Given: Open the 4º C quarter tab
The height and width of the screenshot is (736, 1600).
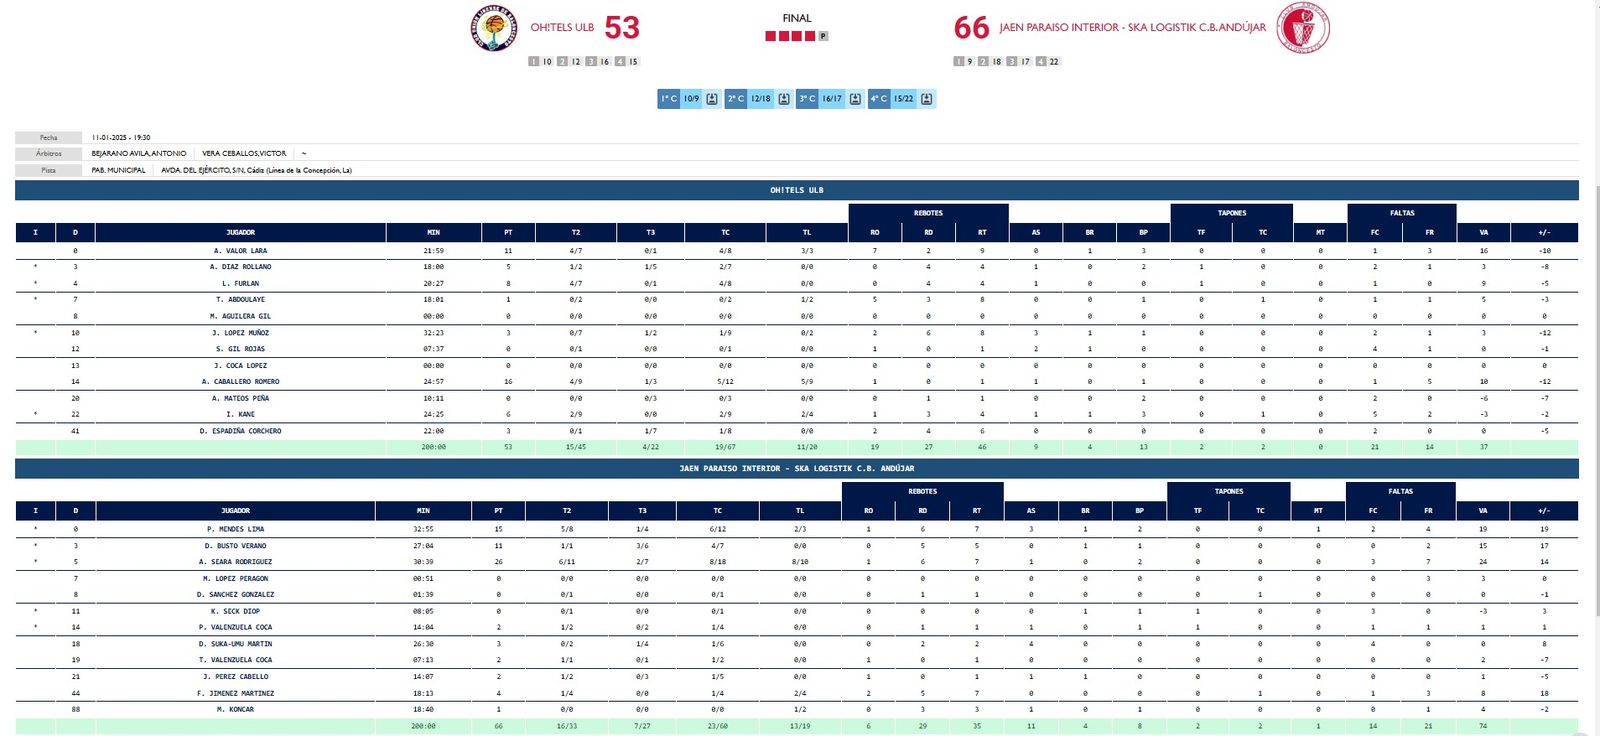Looking at the screenshot, I should tap(879, 99).
